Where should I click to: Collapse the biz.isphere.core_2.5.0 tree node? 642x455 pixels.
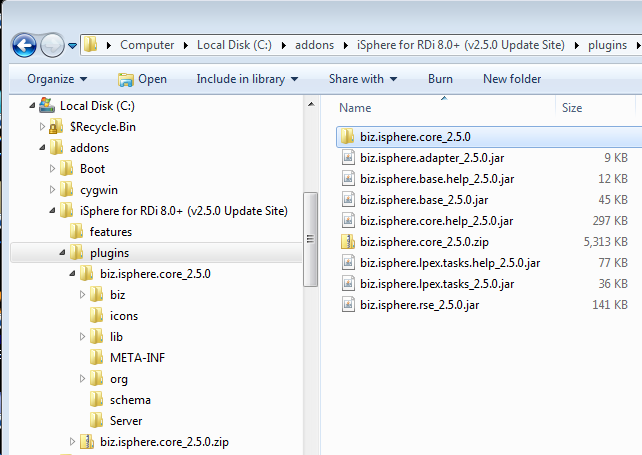[x=72, y=274]
